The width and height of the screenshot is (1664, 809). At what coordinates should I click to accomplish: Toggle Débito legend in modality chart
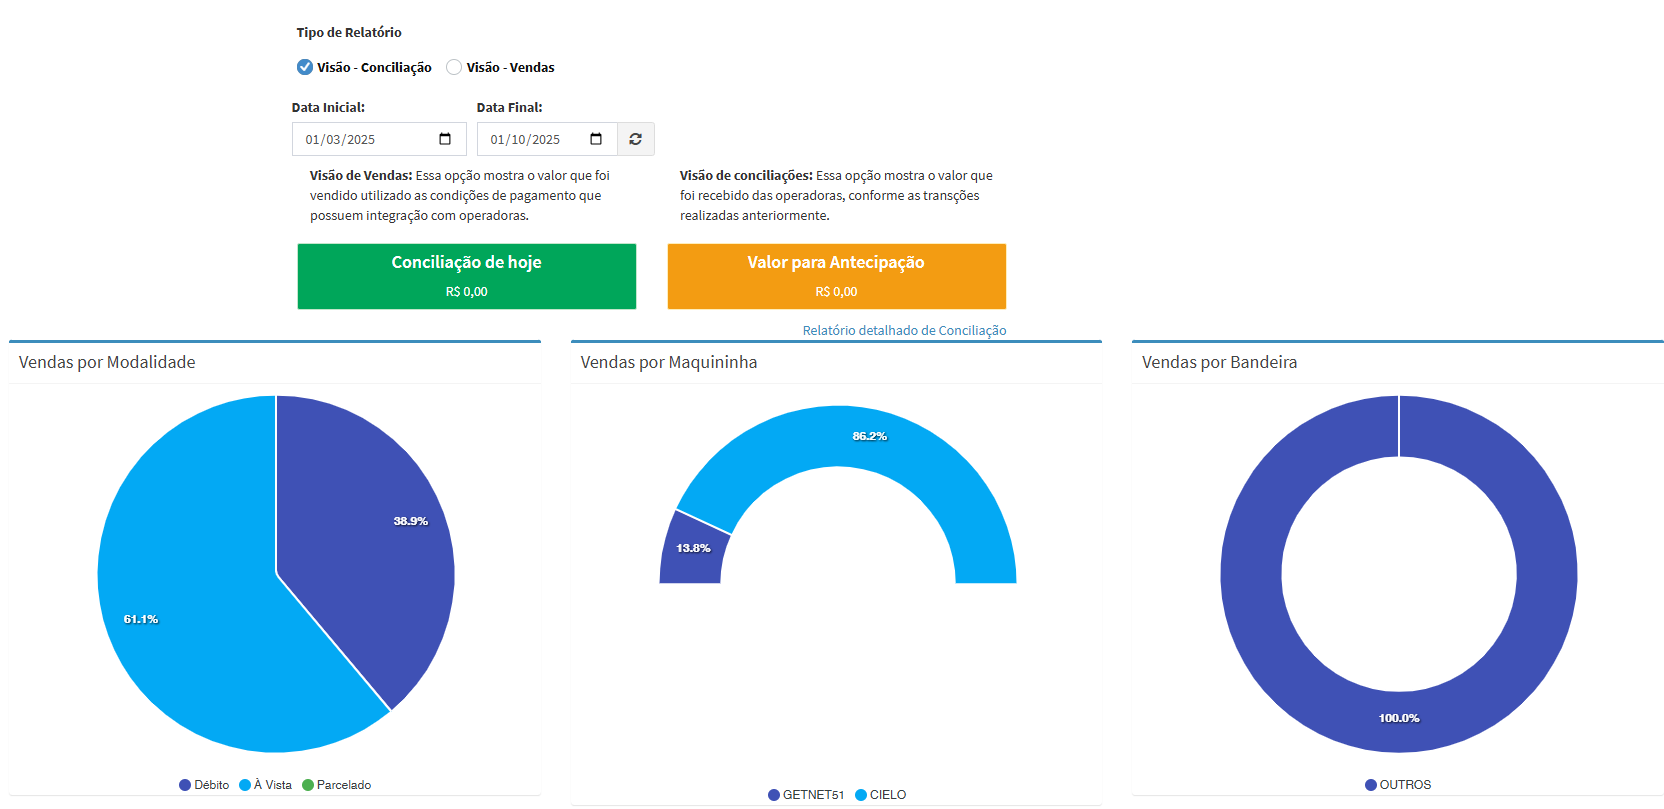[204, 785]
